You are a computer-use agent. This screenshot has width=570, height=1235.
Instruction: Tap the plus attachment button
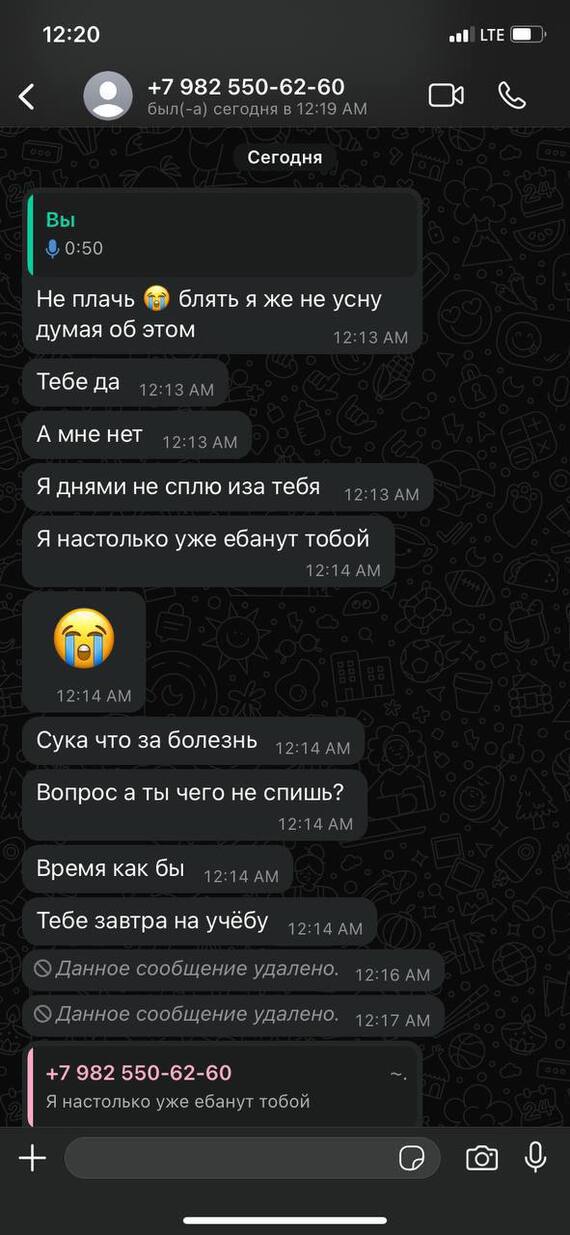click(33, 1158)
